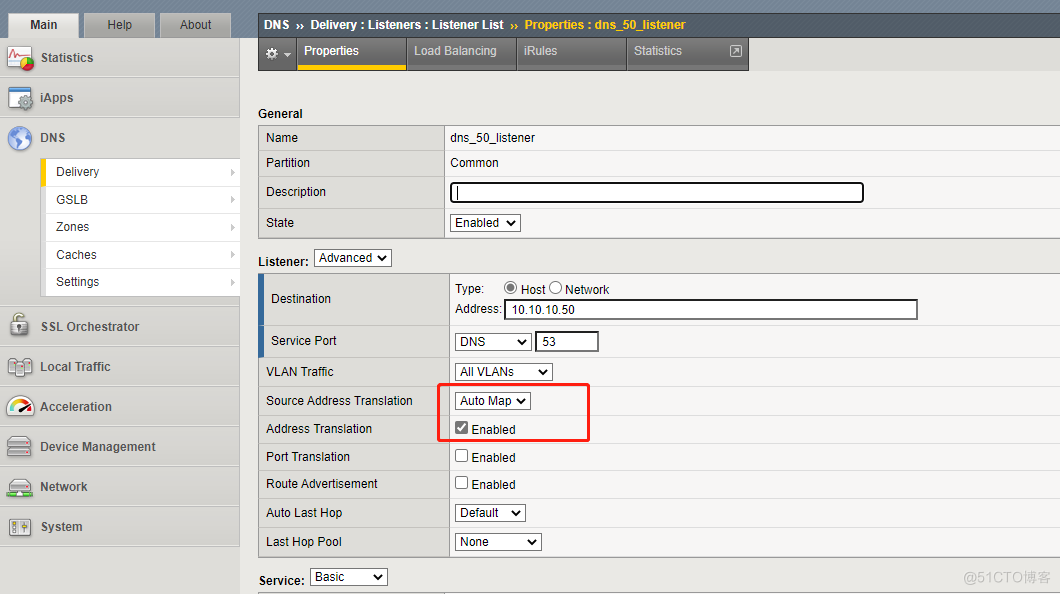
Task: Click the iApps icon in sidebar
Action: [x=20, y=98]
